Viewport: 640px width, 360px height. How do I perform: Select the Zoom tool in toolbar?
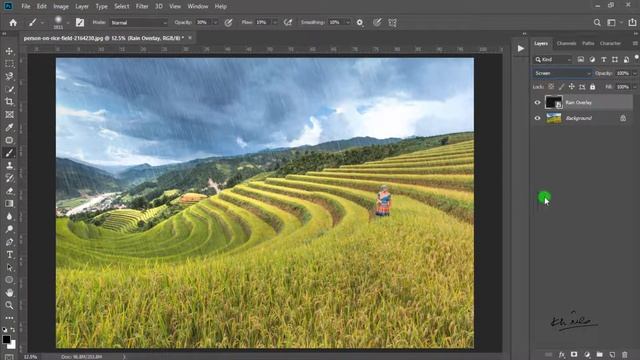(9, 305)
